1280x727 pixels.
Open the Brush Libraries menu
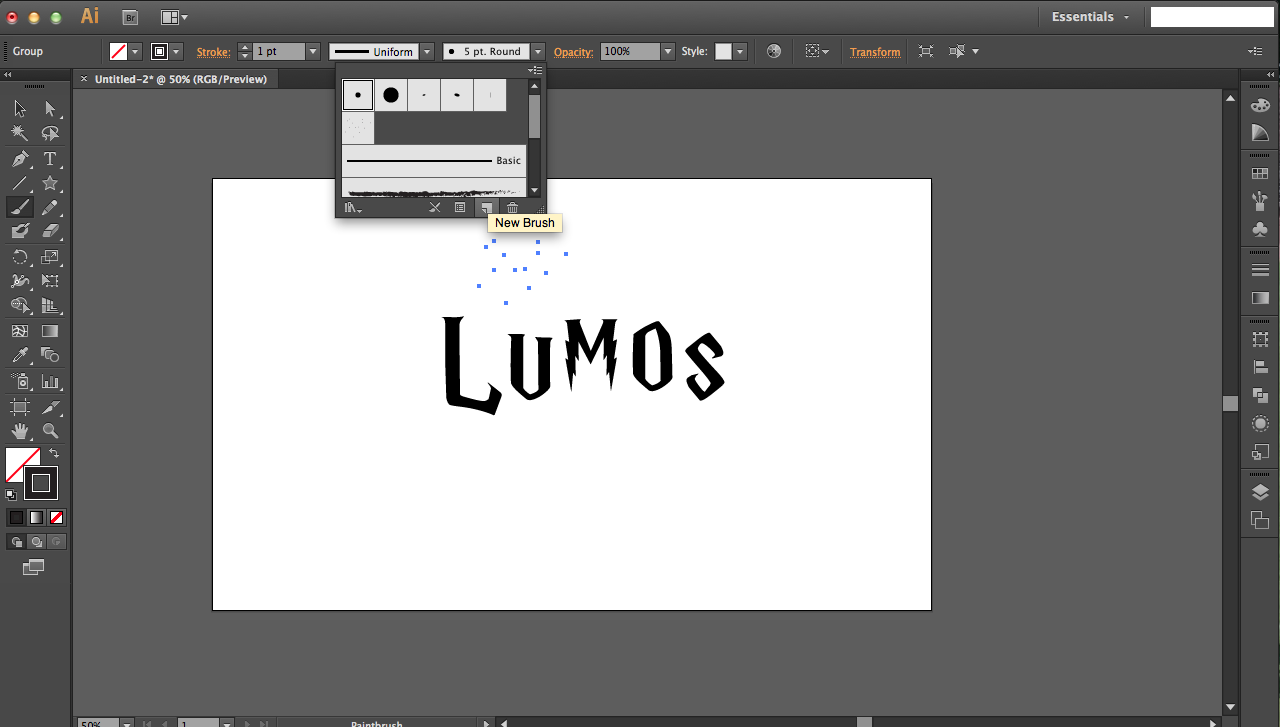tap(353, 208)
